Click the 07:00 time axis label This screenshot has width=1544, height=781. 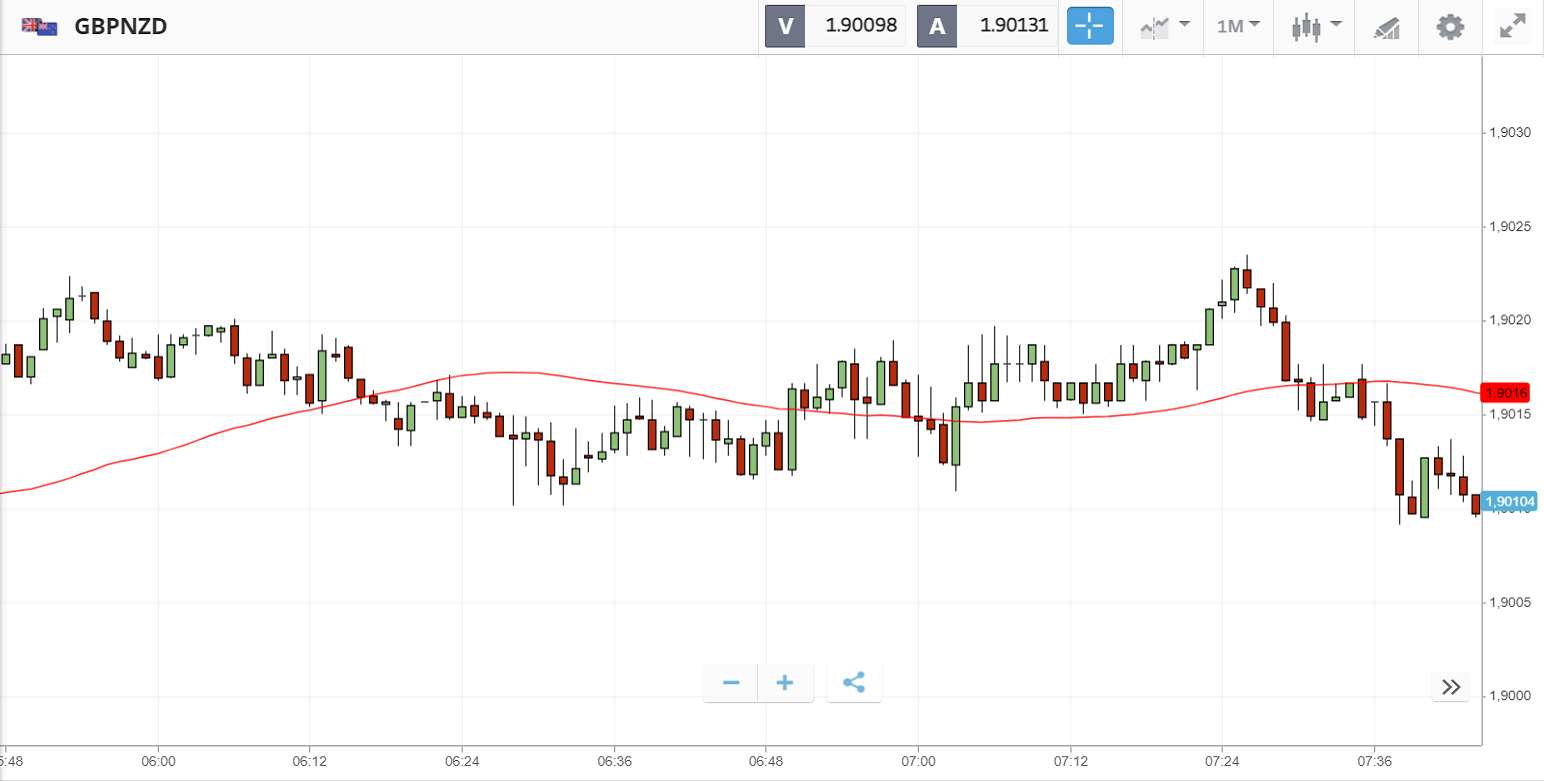click(918, 762)
